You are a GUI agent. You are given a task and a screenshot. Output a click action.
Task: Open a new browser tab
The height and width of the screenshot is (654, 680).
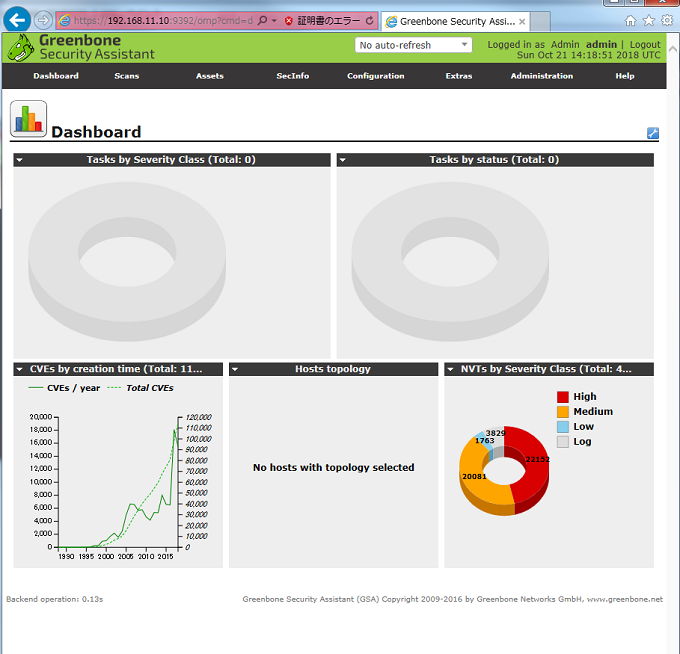click(x=540, y=21)
